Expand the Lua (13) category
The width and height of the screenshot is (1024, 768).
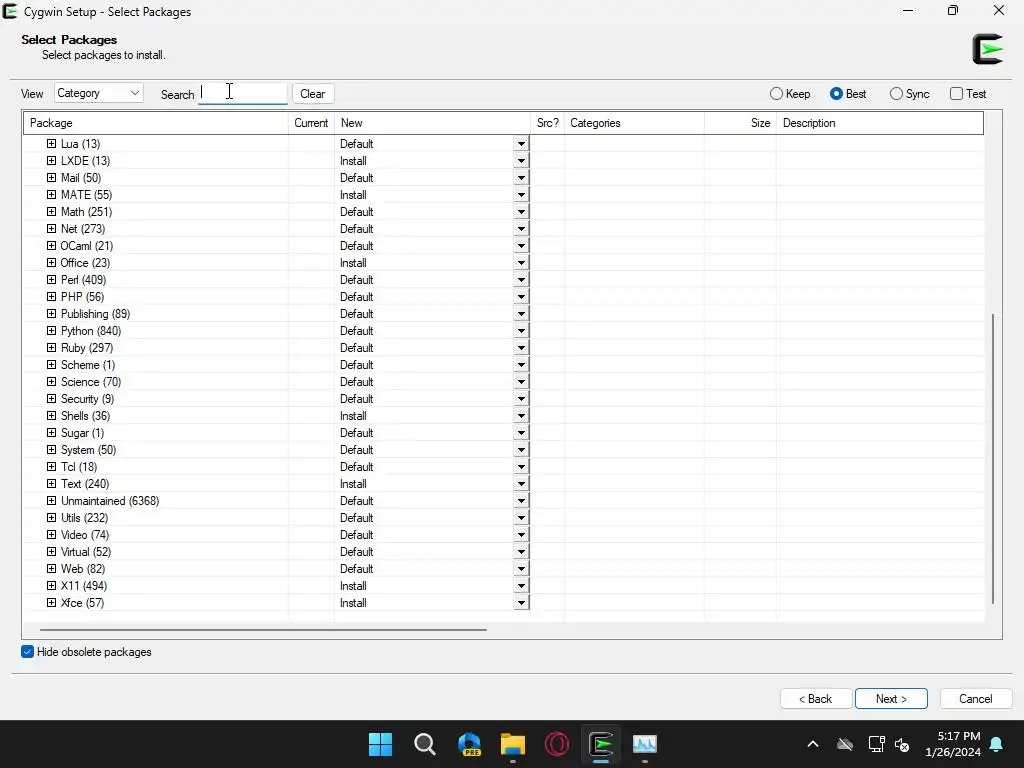[x=52, y=144]
